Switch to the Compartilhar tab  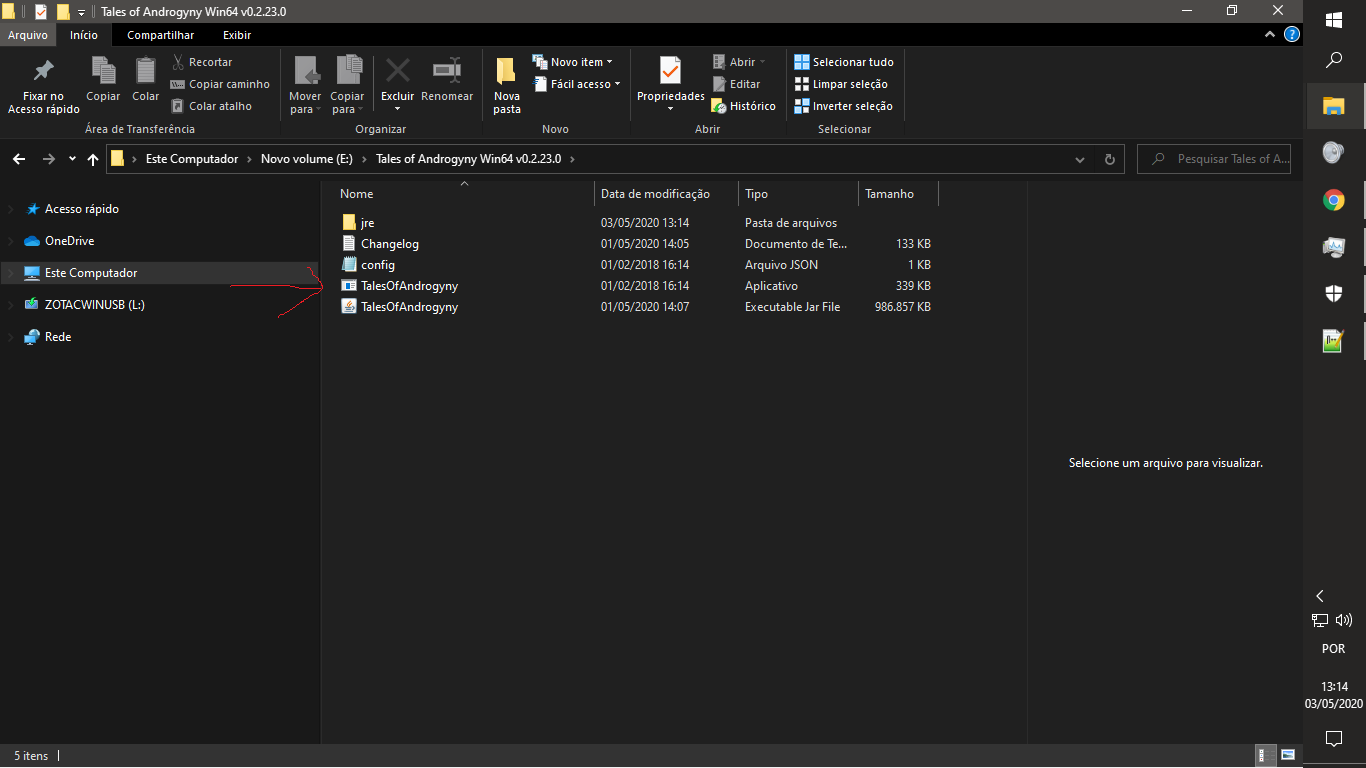(160, 35)
